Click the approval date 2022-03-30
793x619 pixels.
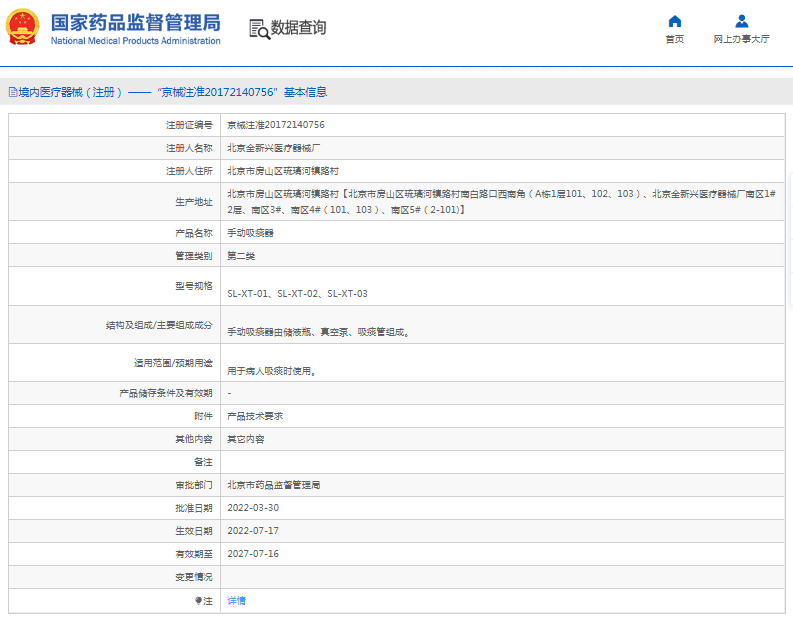point(253,508)
